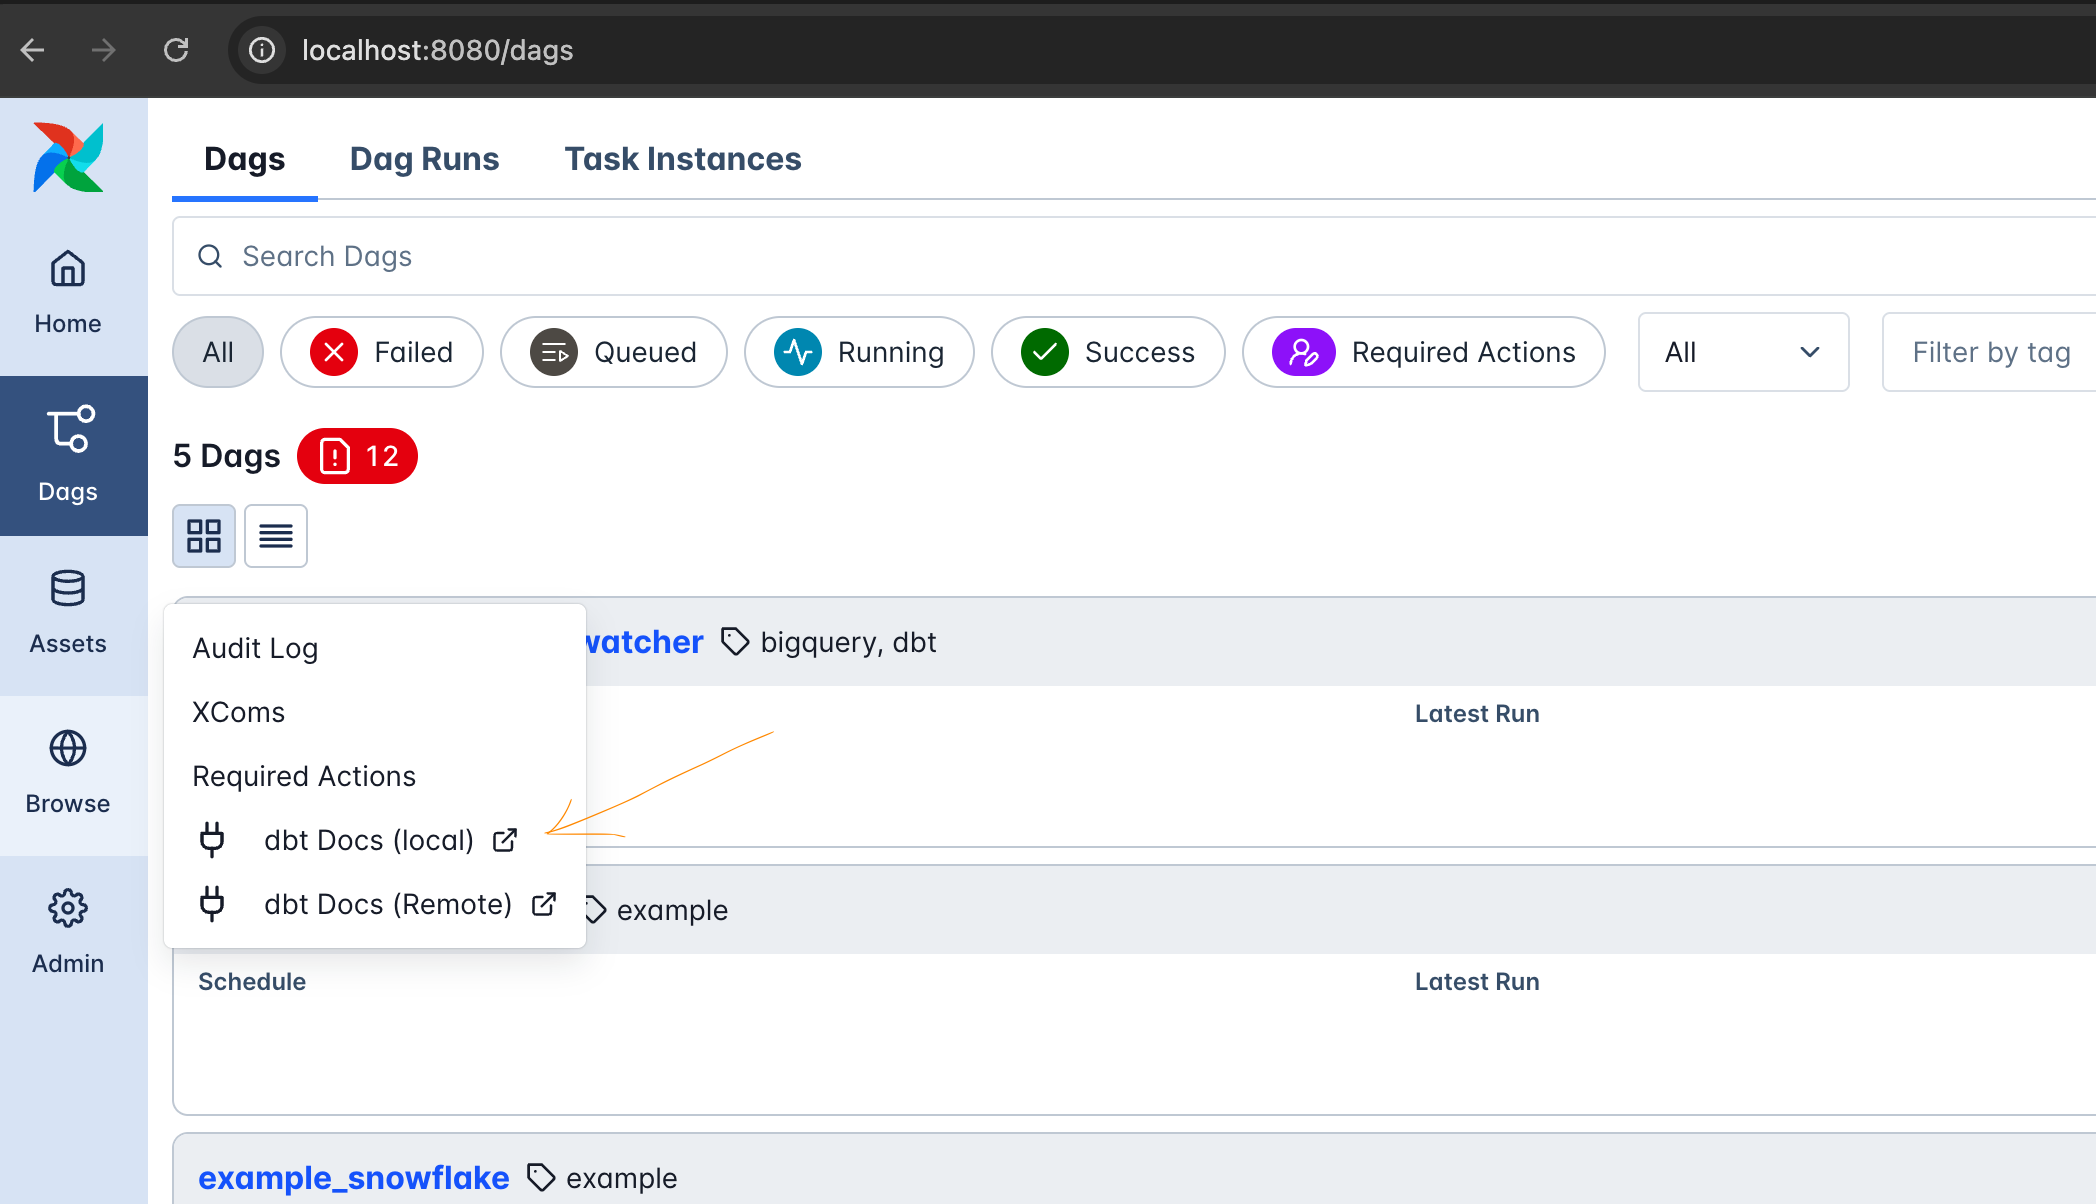The width and height of the screenshot is (2096, 1204).
Task: Select Audit Log from the context menu
Action: [255, 648]
